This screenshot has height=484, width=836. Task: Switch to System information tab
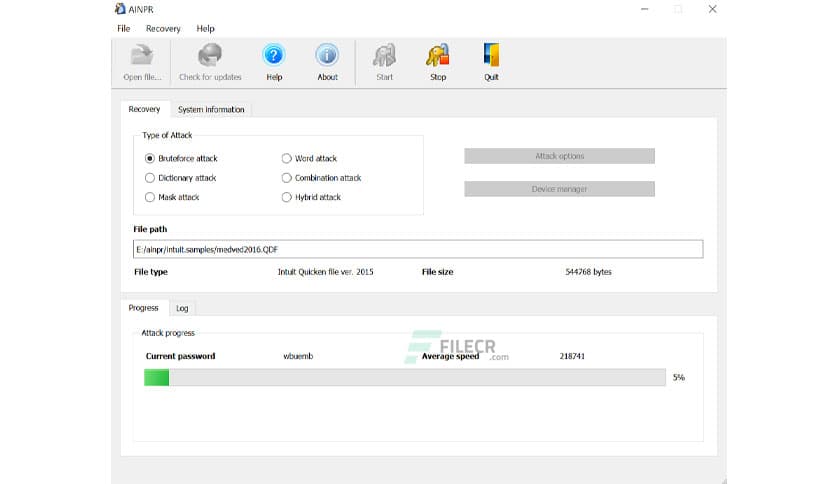(x=211, y=109)
